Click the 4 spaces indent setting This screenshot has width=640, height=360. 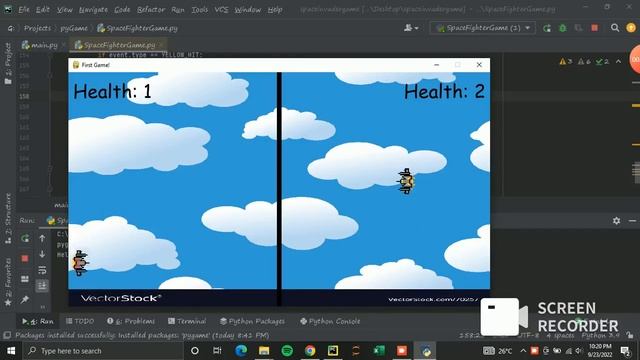[560, 335]
